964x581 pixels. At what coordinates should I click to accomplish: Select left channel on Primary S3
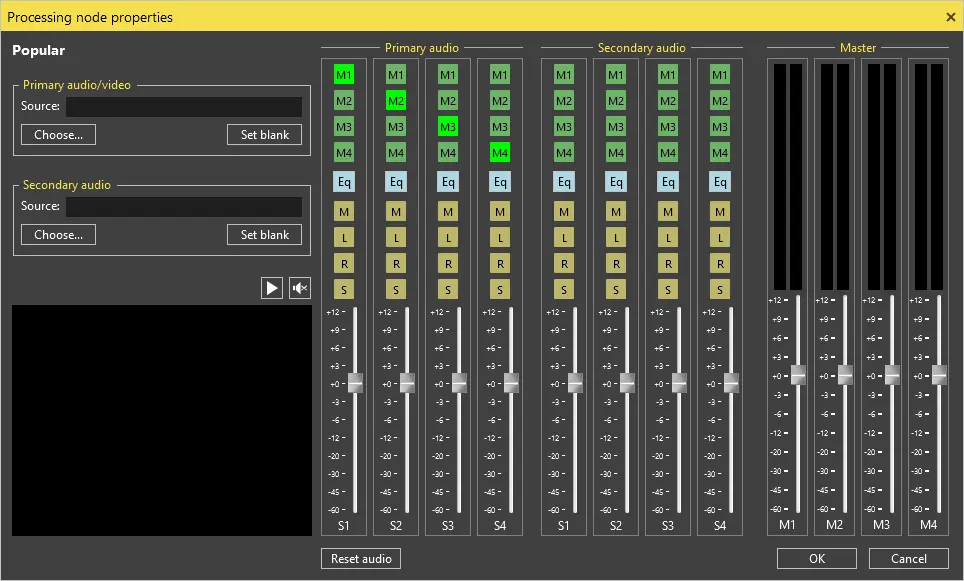pos(448,237)
